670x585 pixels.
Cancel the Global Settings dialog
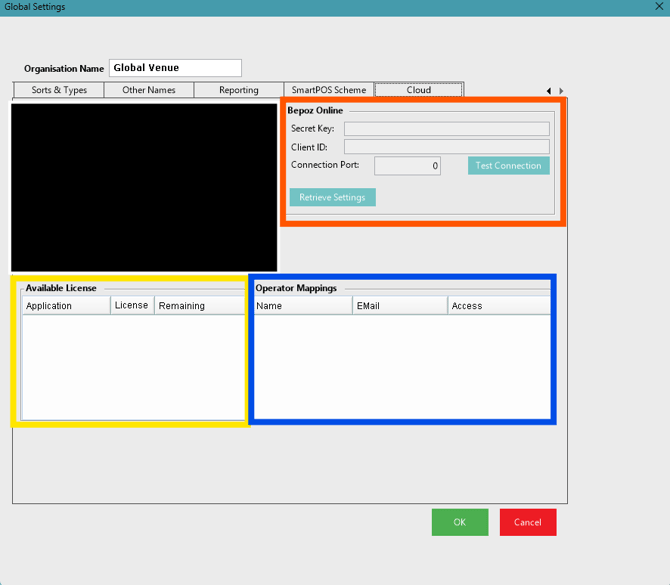pyautogui.click(x=528, y=522)
